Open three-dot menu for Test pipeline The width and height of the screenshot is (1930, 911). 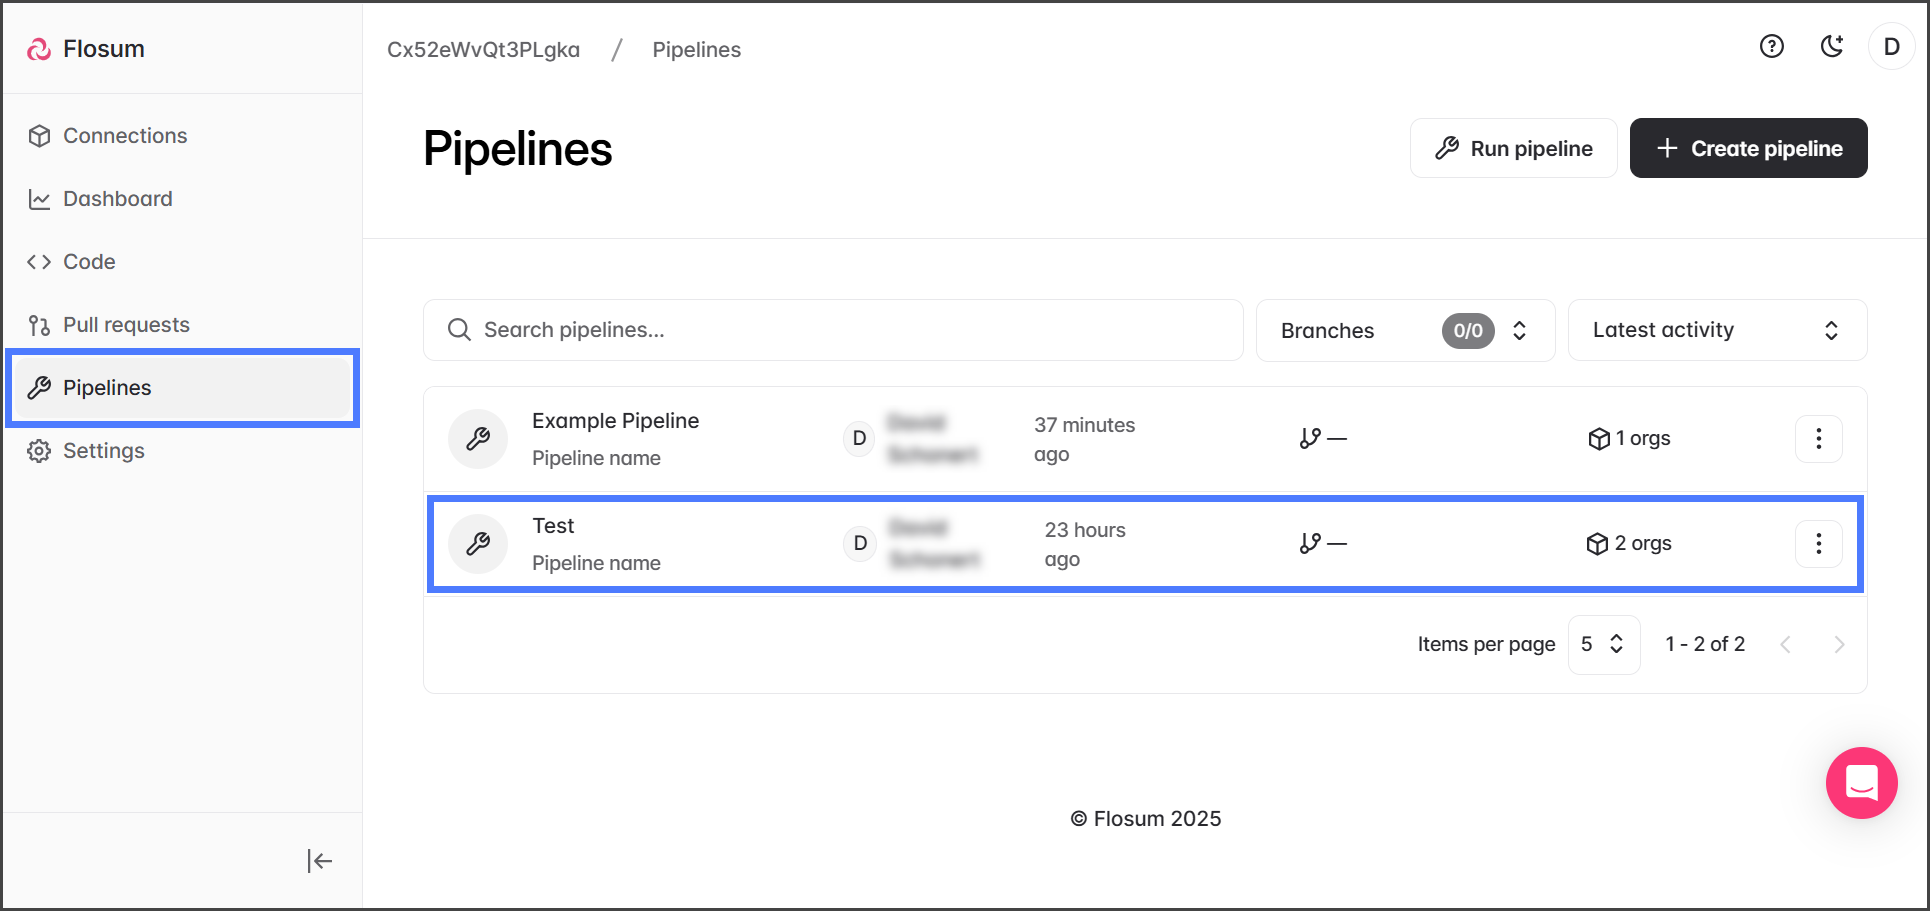tap(1818, 544)
